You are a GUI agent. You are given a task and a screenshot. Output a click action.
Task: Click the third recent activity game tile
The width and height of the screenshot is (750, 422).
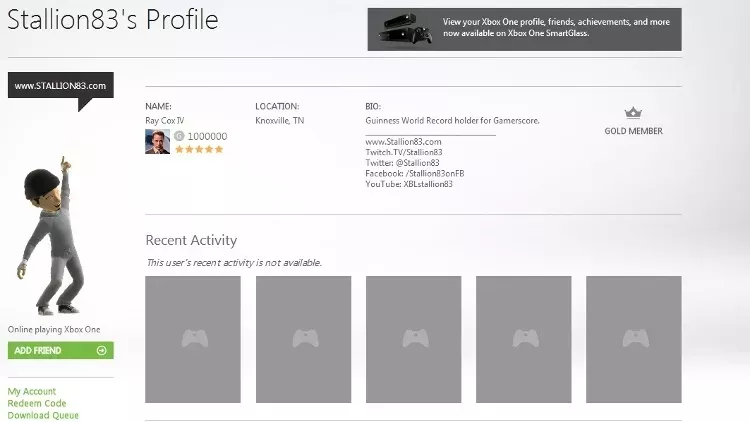point(414,339)
